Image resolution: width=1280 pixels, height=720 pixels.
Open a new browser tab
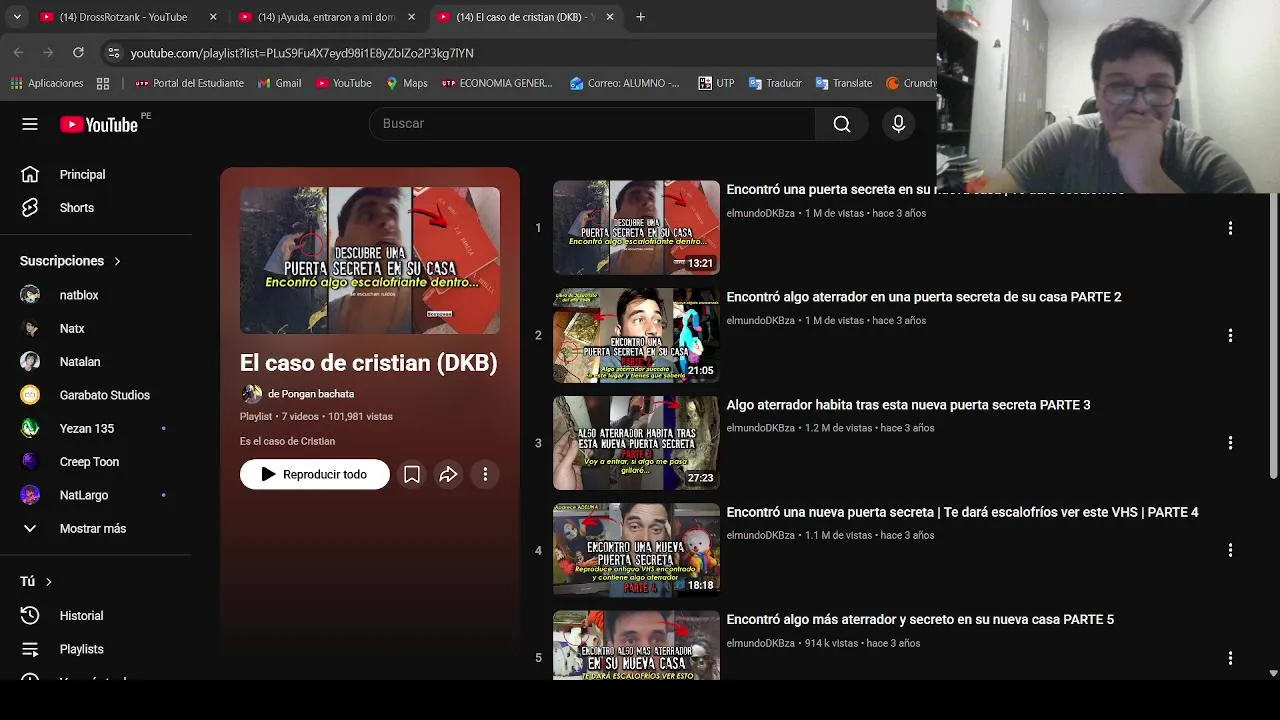click(640, 17)
